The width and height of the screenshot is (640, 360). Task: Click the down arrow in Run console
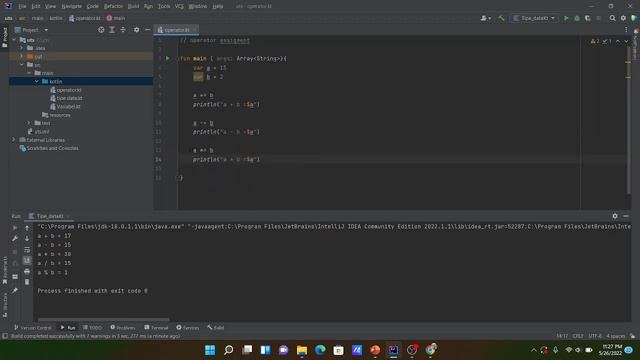click(x=27, y=238)
